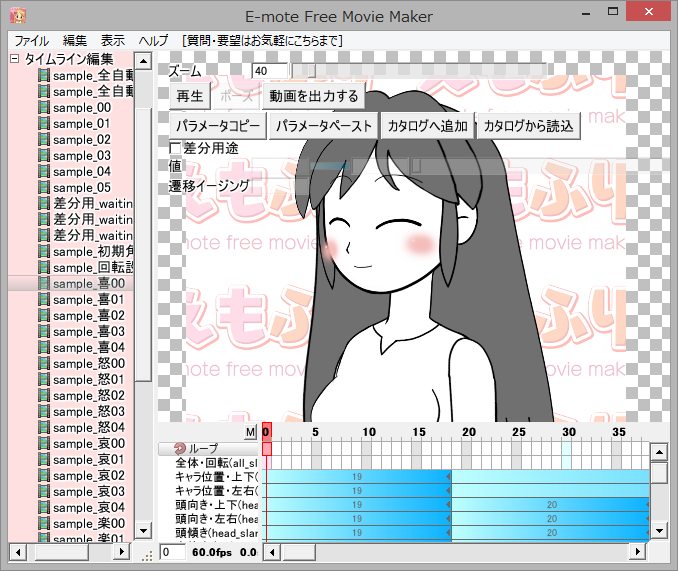The image size is (678, 571).
Task: Click the zoom value field showing 40
Action: [270, 71]
